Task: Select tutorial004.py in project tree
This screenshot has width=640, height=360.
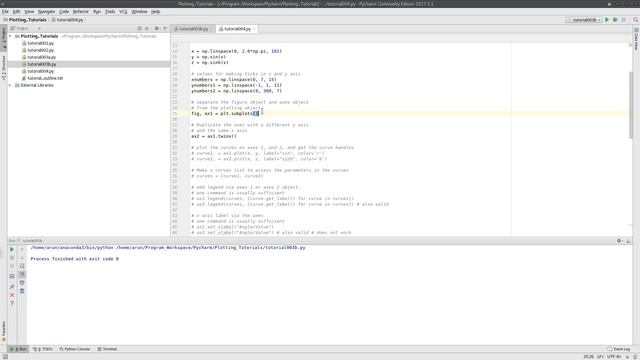Action: (40, 71)
